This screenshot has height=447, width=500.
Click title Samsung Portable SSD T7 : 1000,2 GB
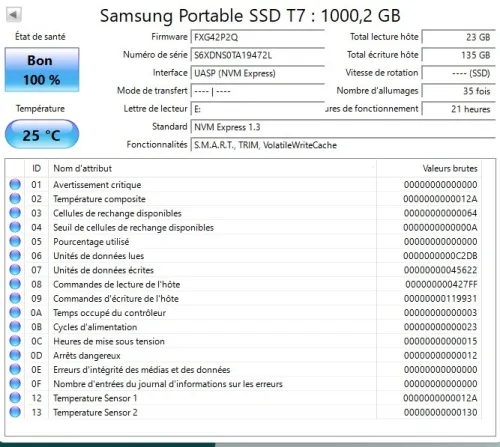[250, 16]
